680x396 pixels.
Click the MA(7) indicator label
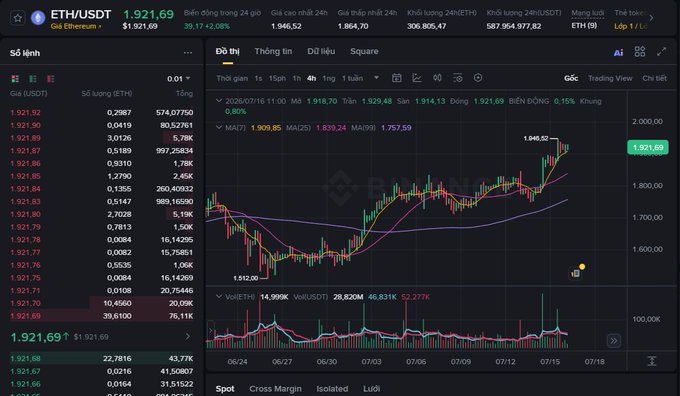(235, 128)
